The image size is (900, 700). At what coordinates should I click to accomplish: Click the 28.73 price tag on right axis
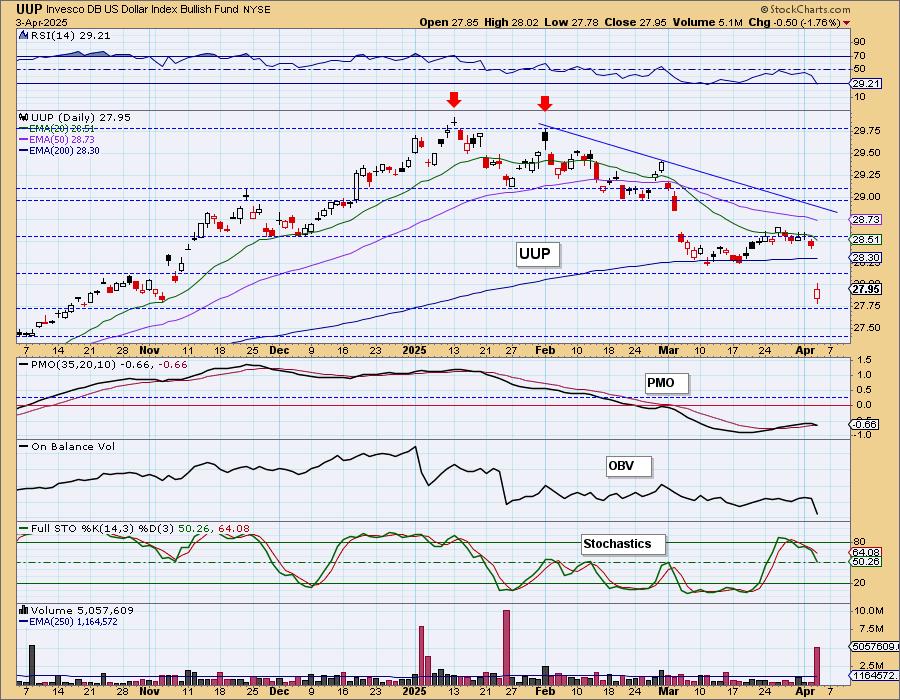tap(866, 220)
